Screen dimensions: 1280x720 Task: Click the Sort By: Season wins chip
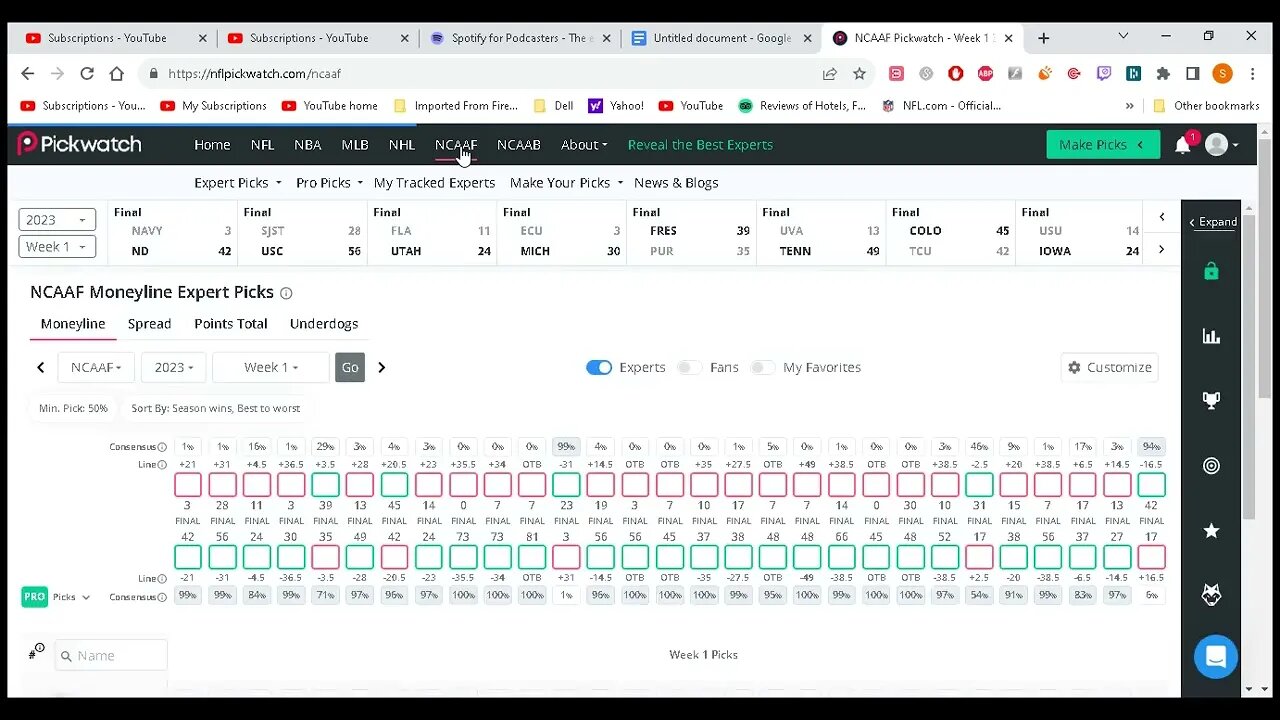[x=216, y=408]
